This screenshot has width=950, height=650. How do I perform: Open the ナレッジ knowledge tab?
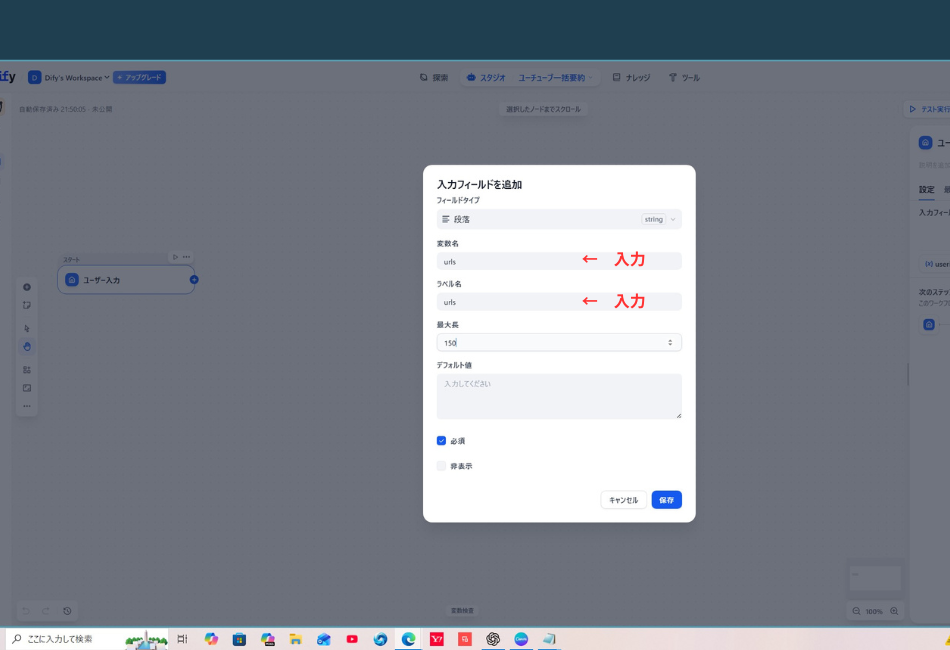coord(631,78)
